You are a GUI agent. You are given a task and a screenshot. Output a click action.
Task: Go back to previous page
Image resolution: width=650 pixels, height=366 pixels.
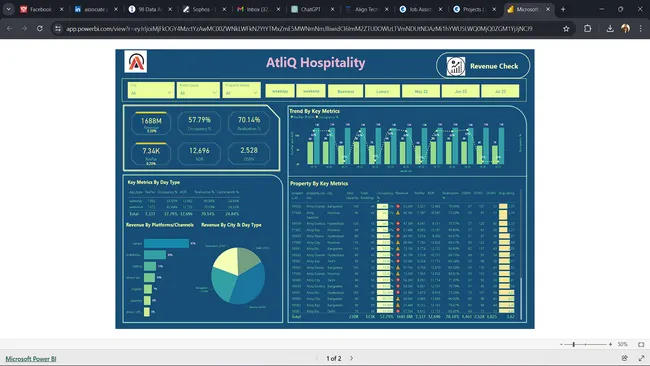point(9,29)
